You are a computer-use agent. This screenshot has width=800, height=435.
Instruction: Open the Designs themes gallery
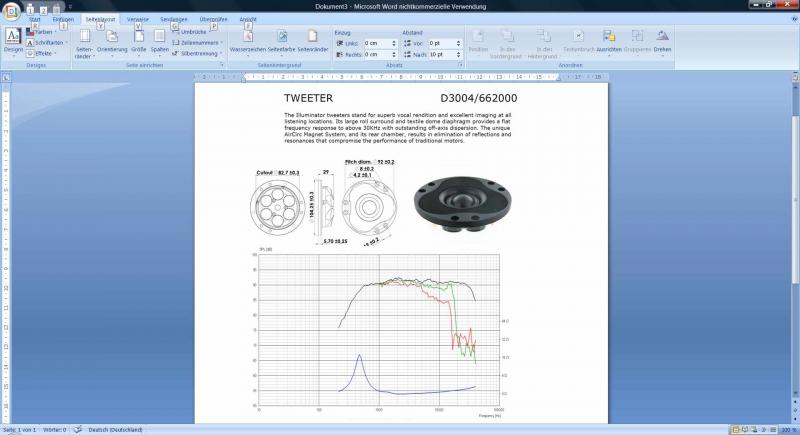click(x=13, y=42)
